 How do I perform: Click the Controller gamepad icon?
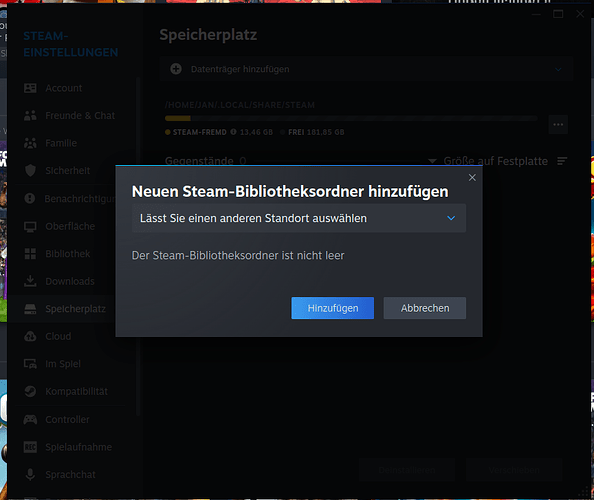pos(30,420)
